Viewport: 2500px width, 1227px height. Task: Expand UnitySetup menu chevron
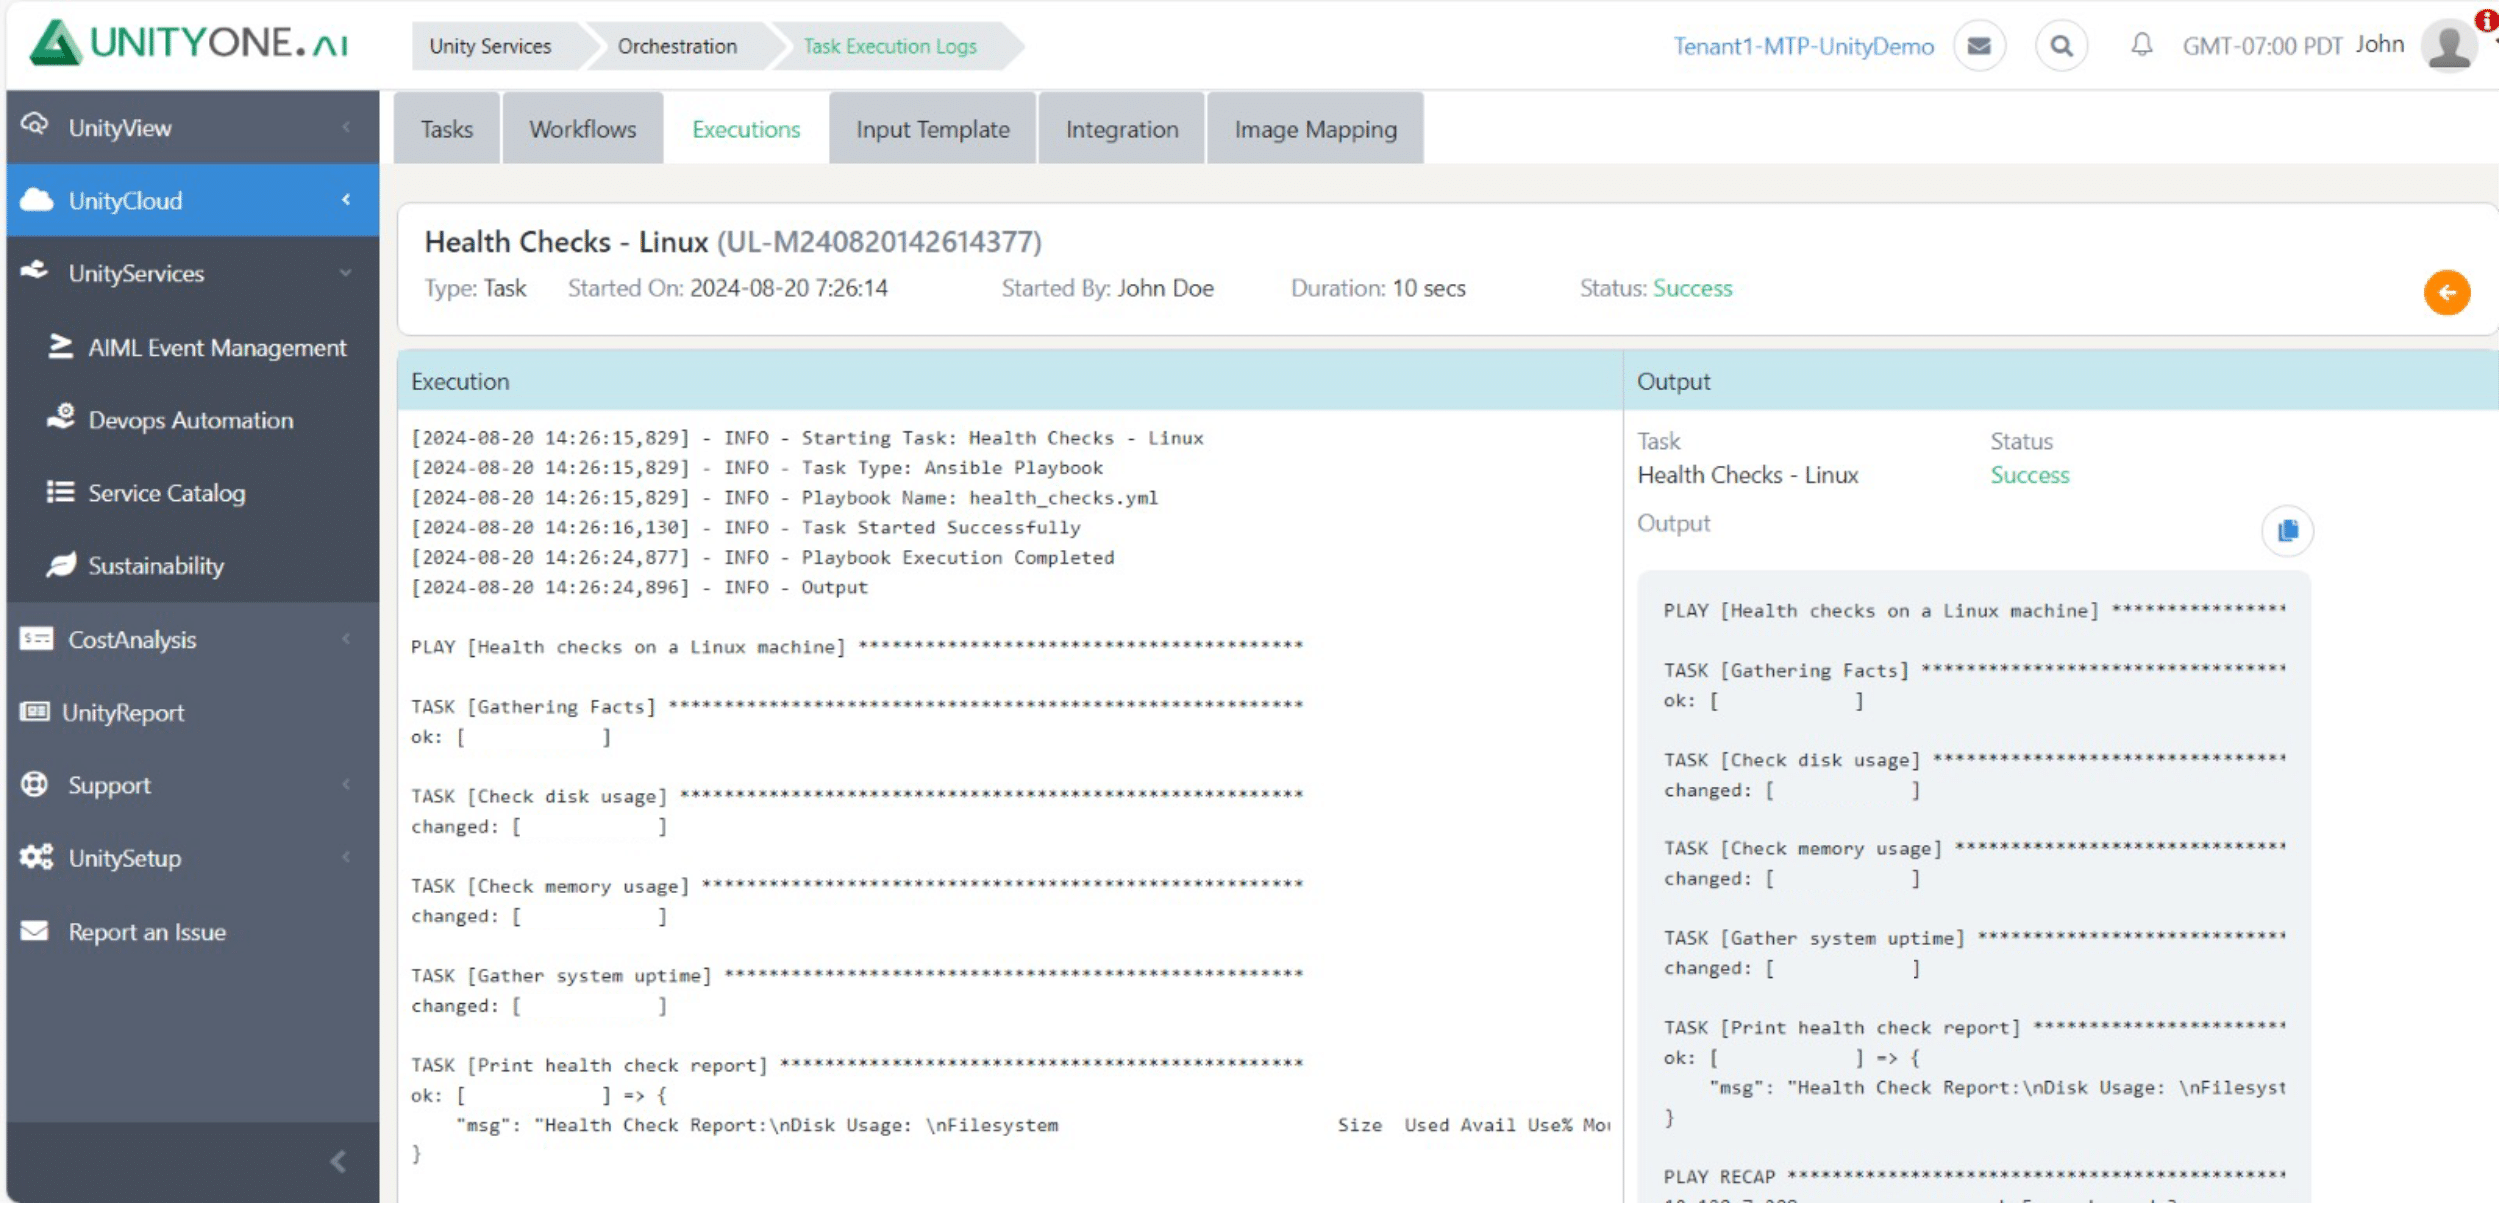[x=346, y=857]
